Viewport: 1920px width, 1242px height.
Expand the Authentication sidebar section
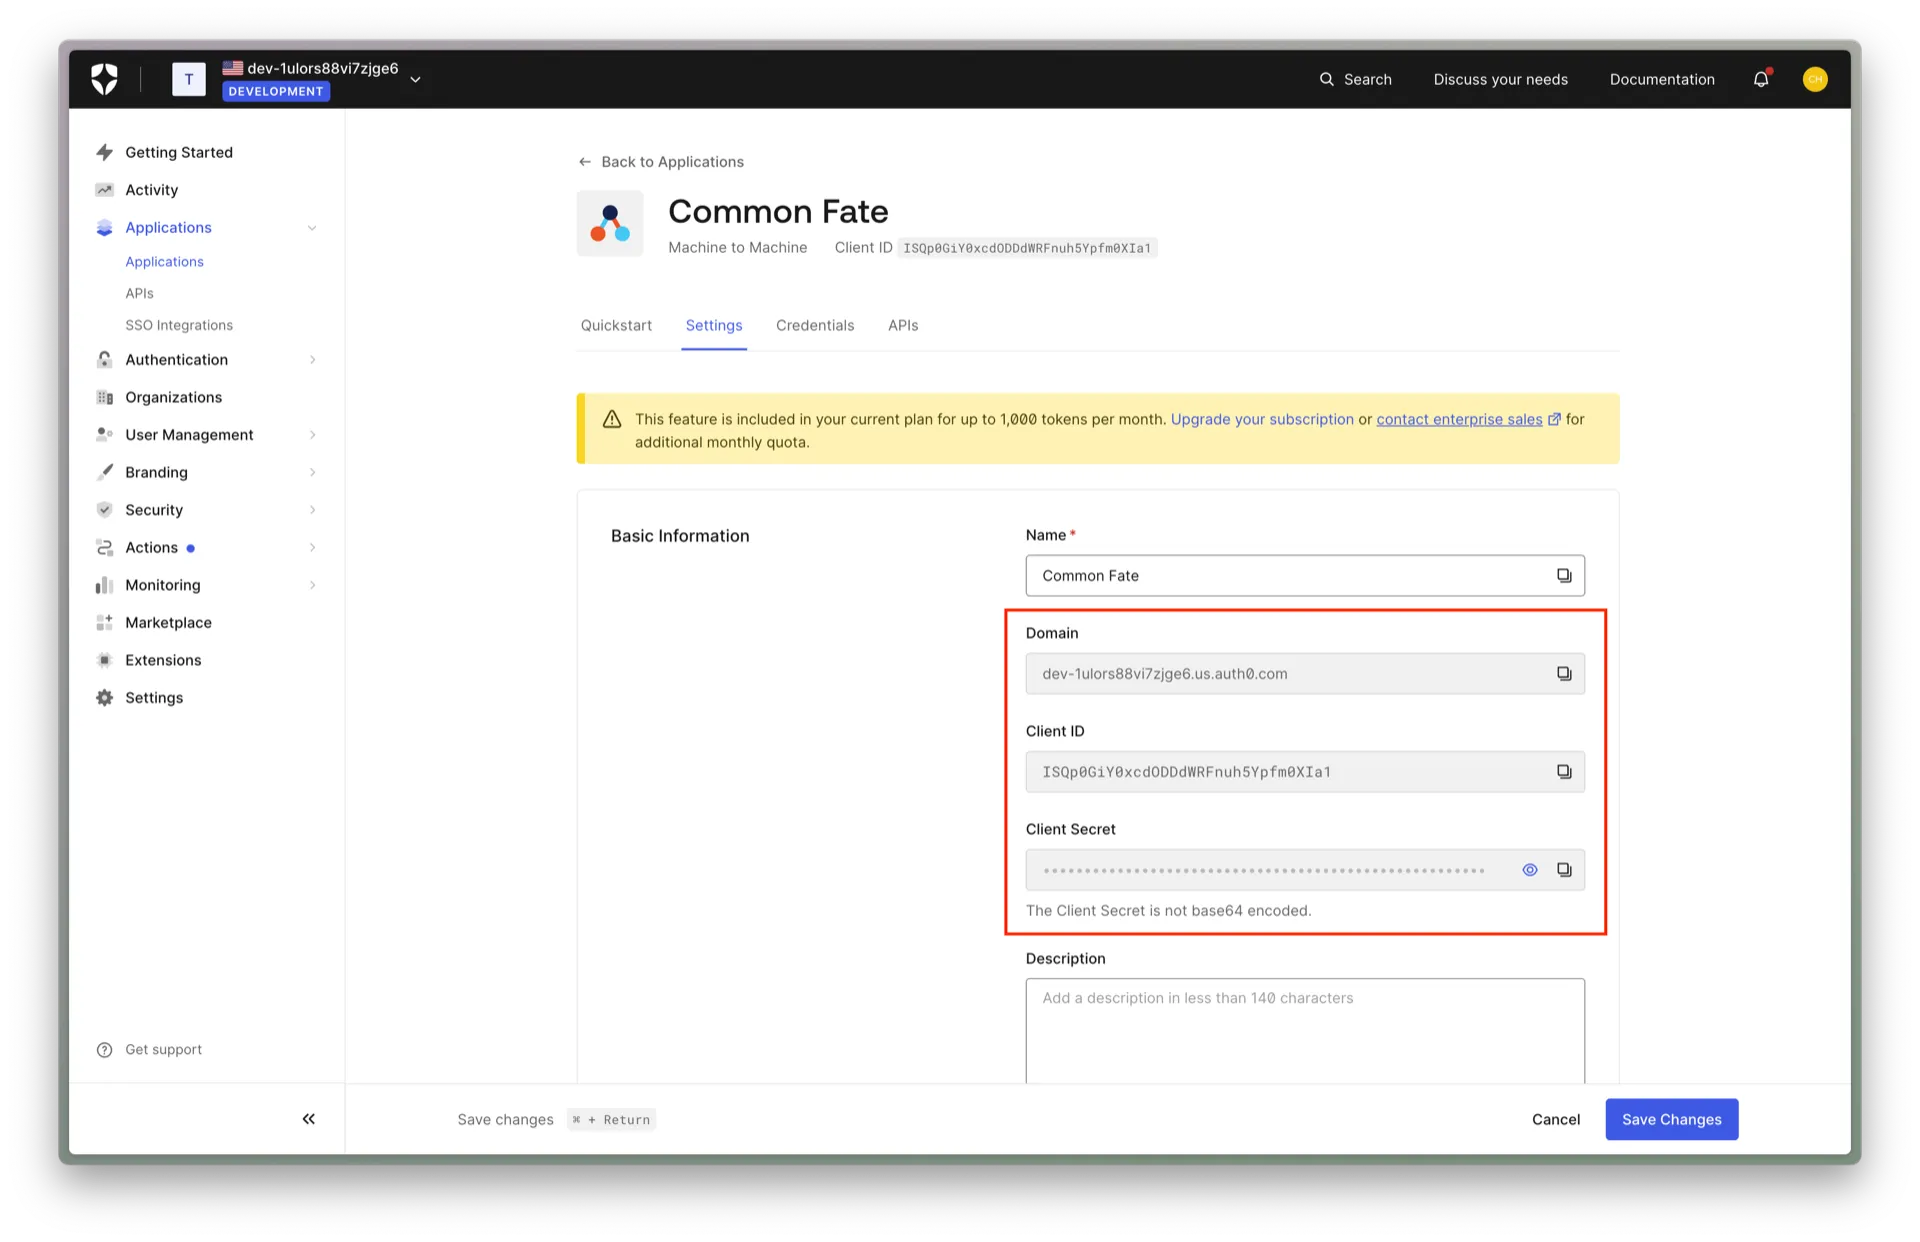click(312, 360)
